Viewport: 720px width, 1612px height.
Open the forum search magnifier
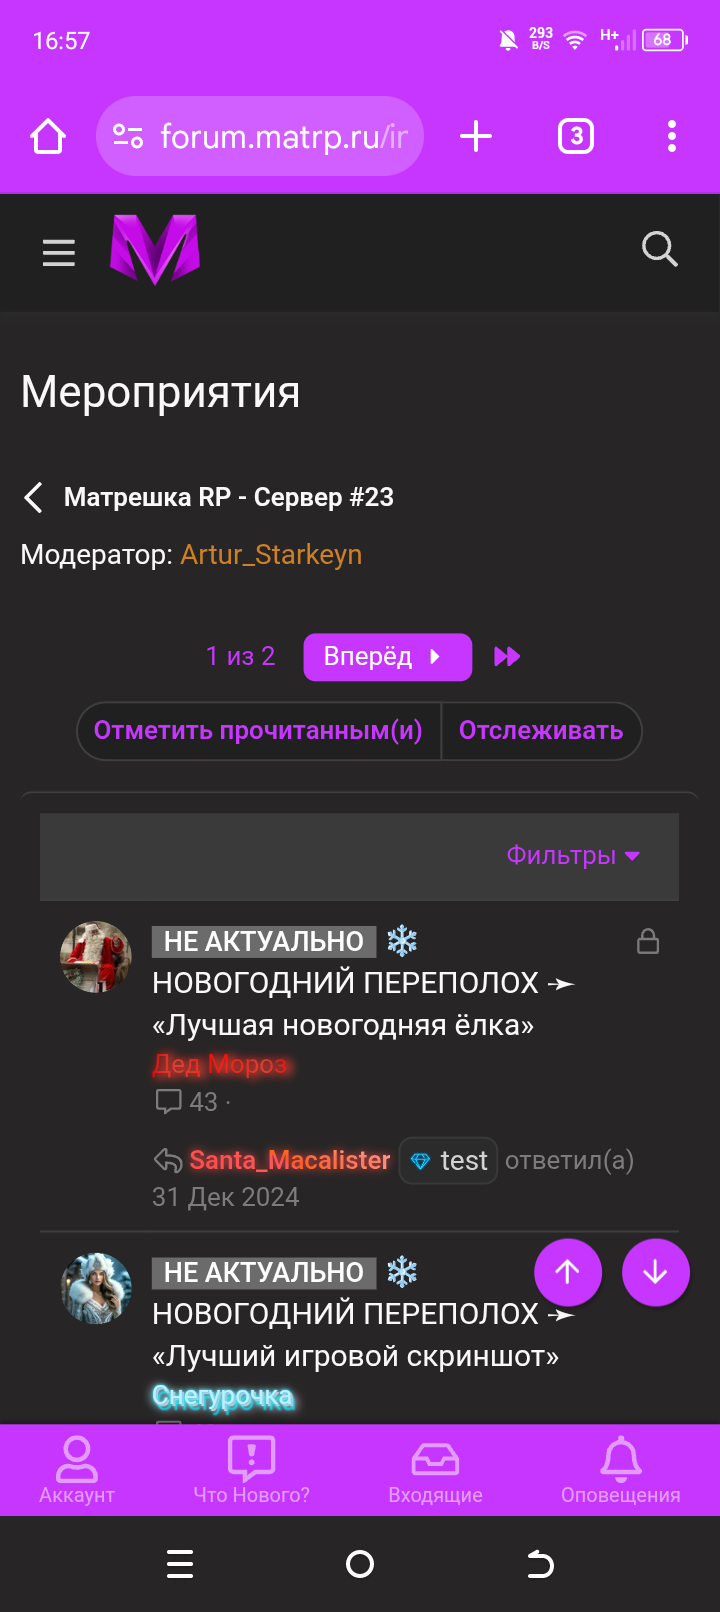pos(660,249)
